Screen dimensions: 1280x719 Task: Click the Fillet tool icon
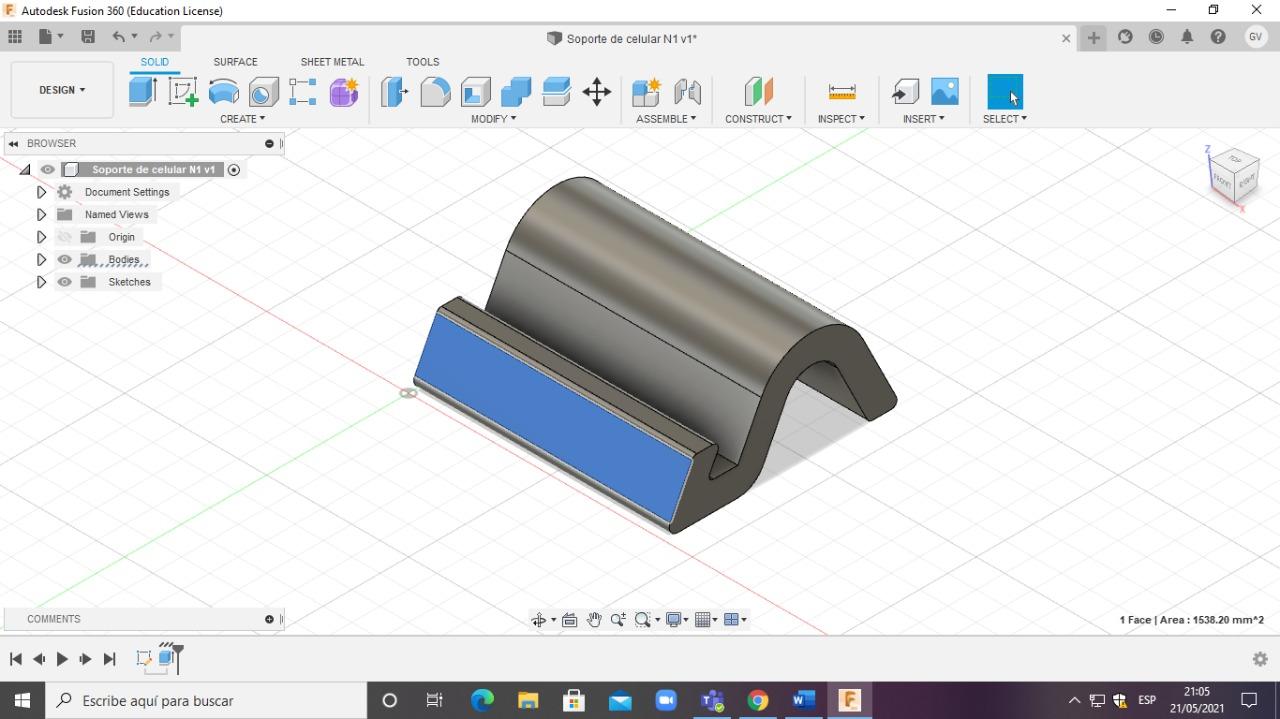click(x=435, y=92)
